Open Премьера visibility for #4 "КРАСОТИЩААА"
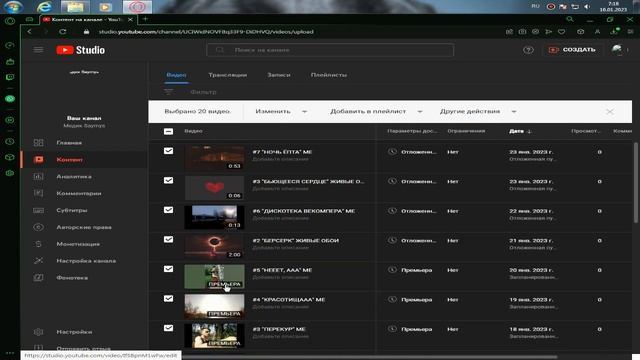Image resolution: width=640 pixels, height=360 pixels. 410,300
